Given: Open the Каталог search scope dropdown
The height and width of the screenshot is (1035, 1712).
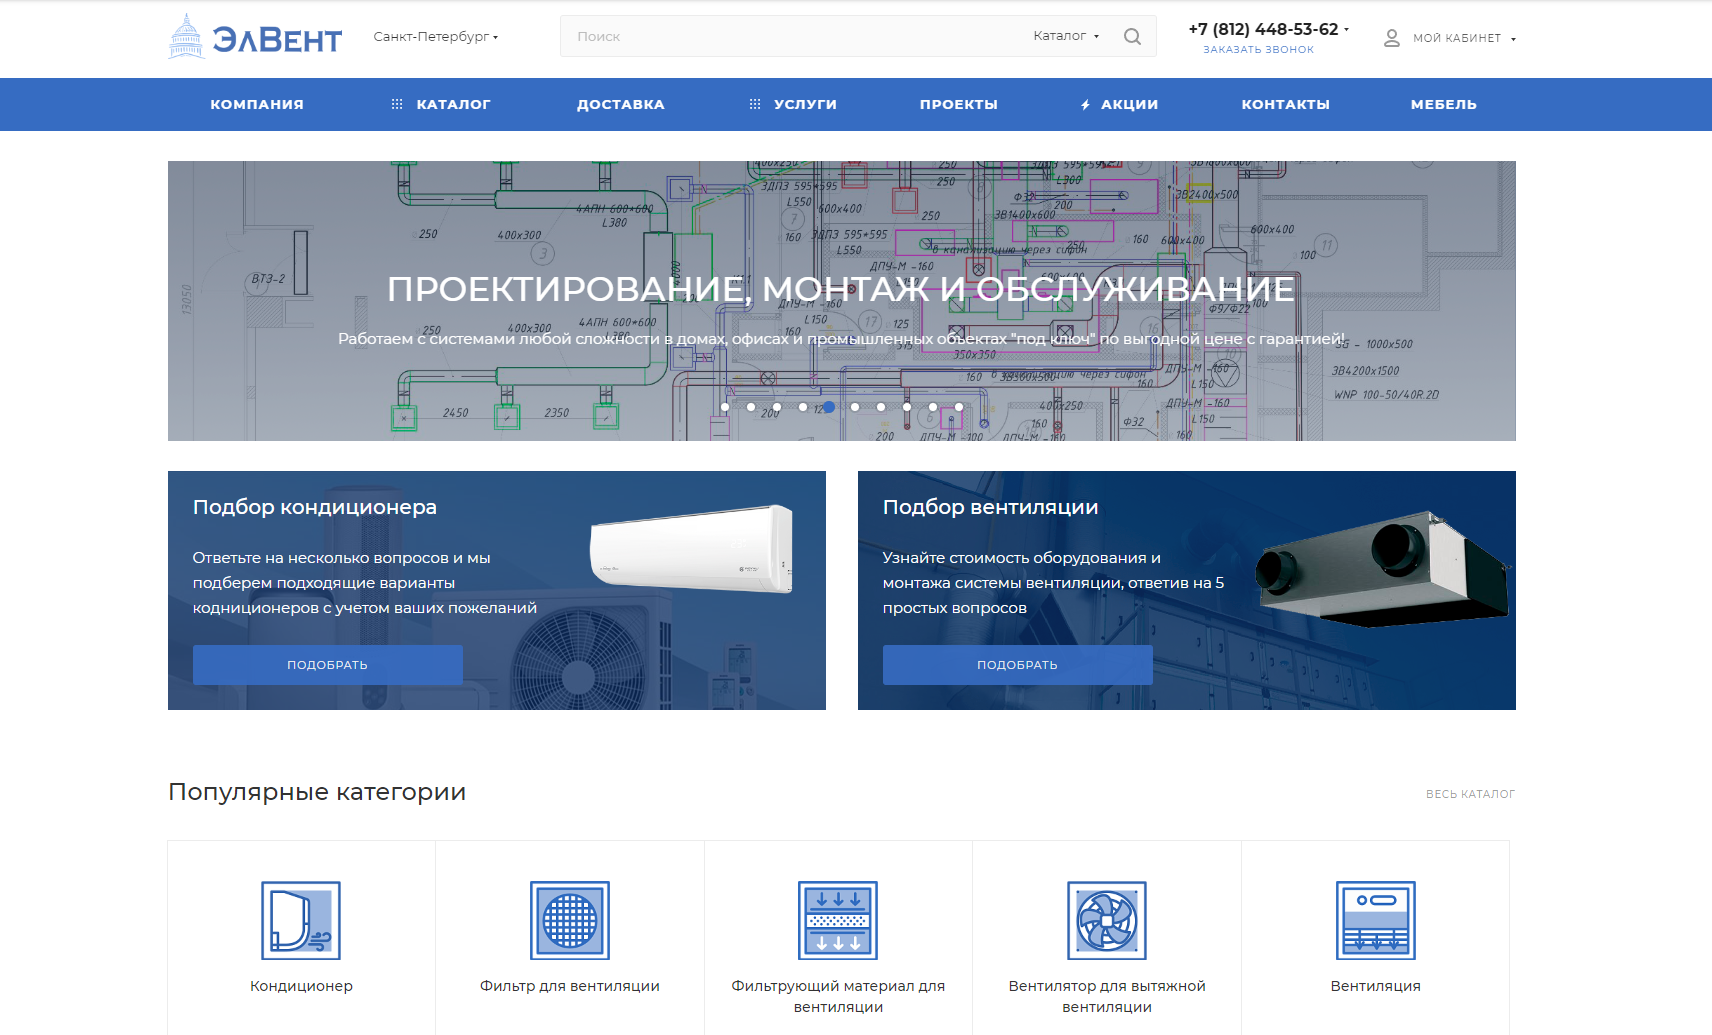Looking at the screenshot, I should 1066,36.
